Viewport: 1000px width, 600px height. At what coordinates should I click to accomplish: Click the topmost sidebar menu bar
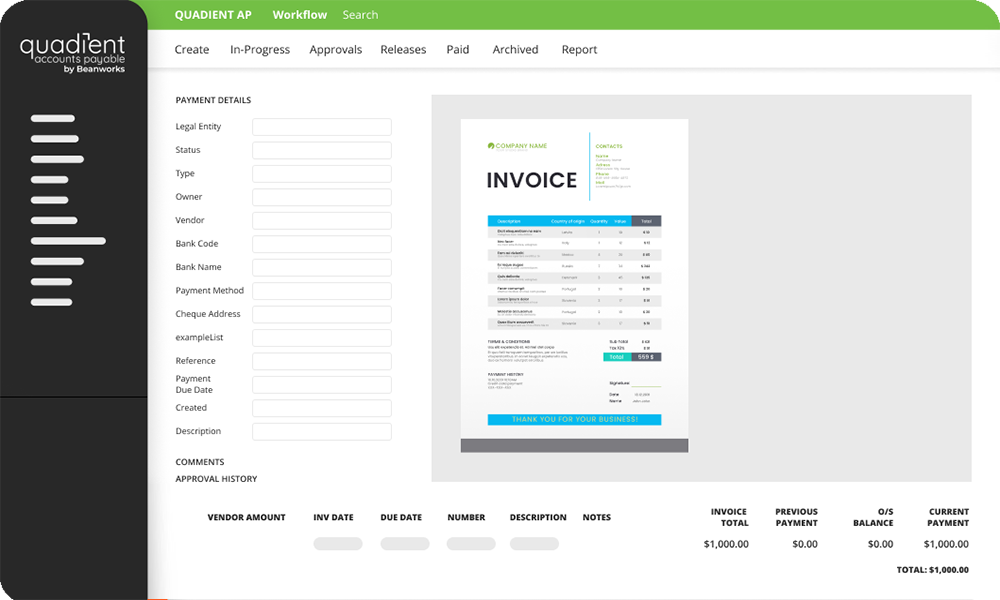53,118
